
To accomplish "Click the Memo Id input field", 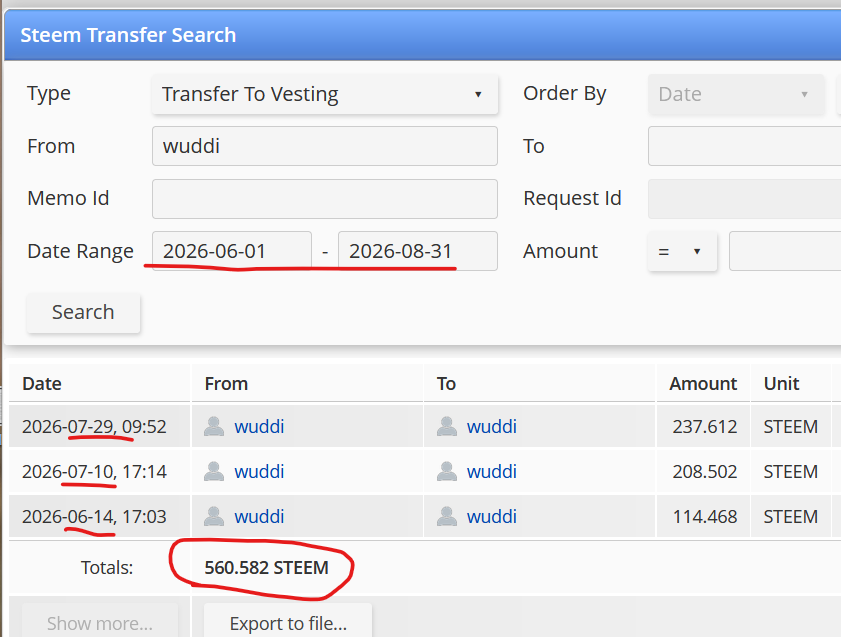I will pos(324,198).
